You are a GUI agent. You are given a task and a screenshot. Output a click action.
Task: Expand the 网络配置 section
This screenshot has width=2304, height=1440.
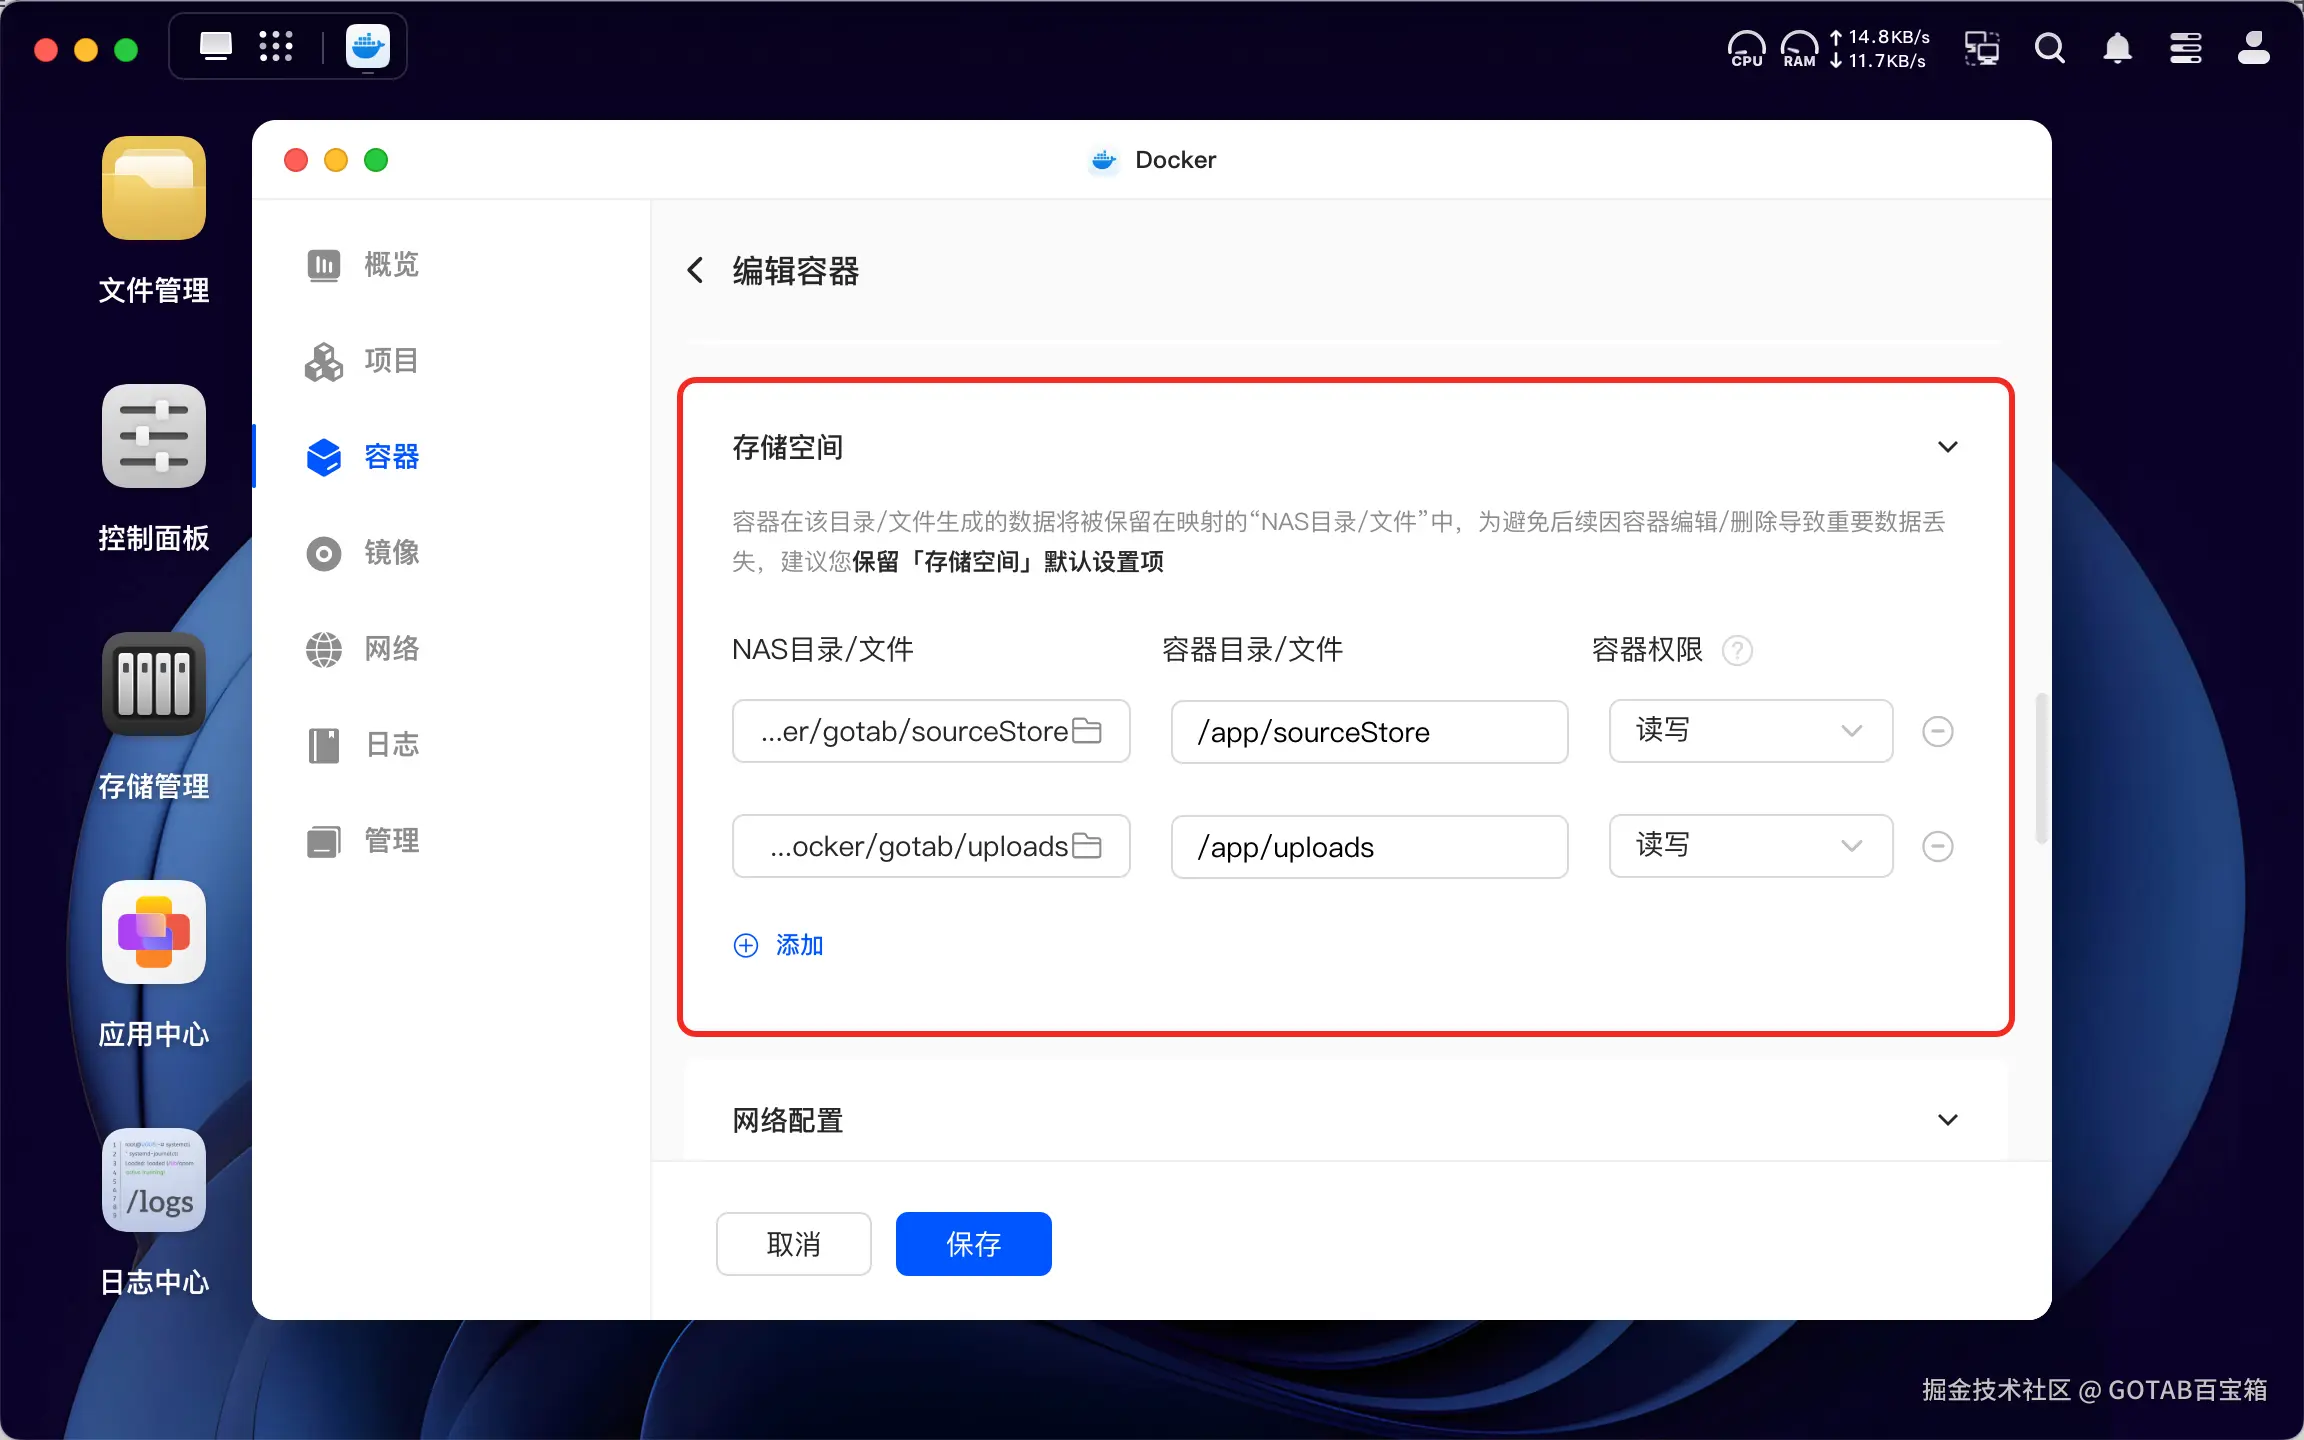pyautogui.click(x=1947, y=1119)
